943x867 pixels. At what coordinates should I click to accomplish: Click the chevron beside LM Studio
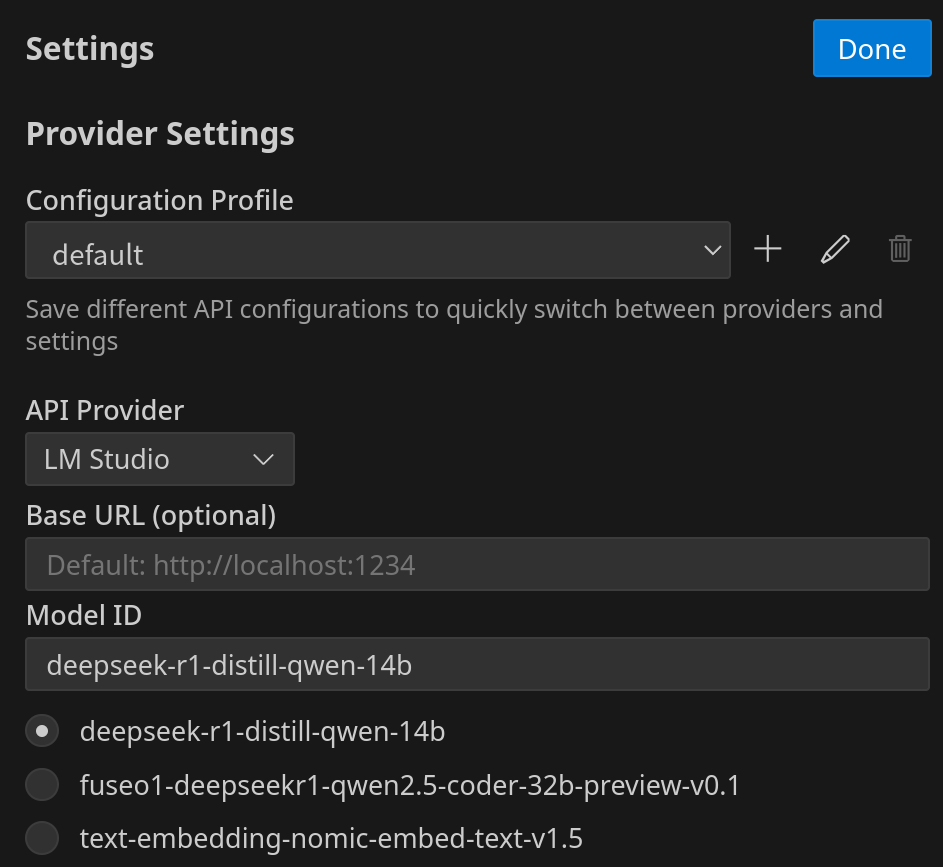[x=264, y=460]
